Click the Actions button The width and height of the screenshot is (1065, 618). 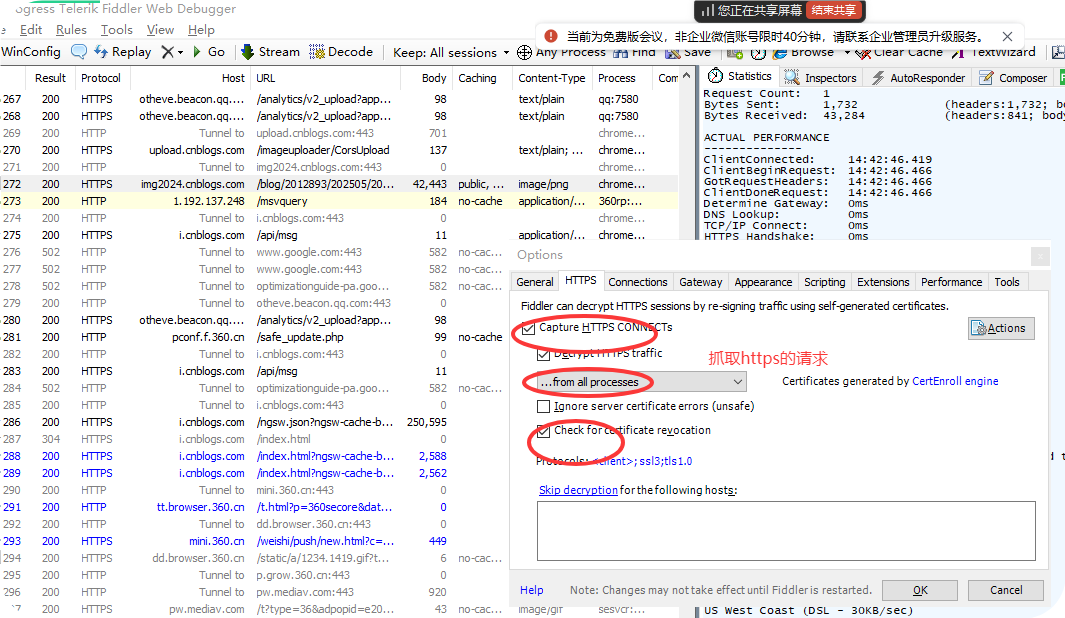tap(1001, 328)
